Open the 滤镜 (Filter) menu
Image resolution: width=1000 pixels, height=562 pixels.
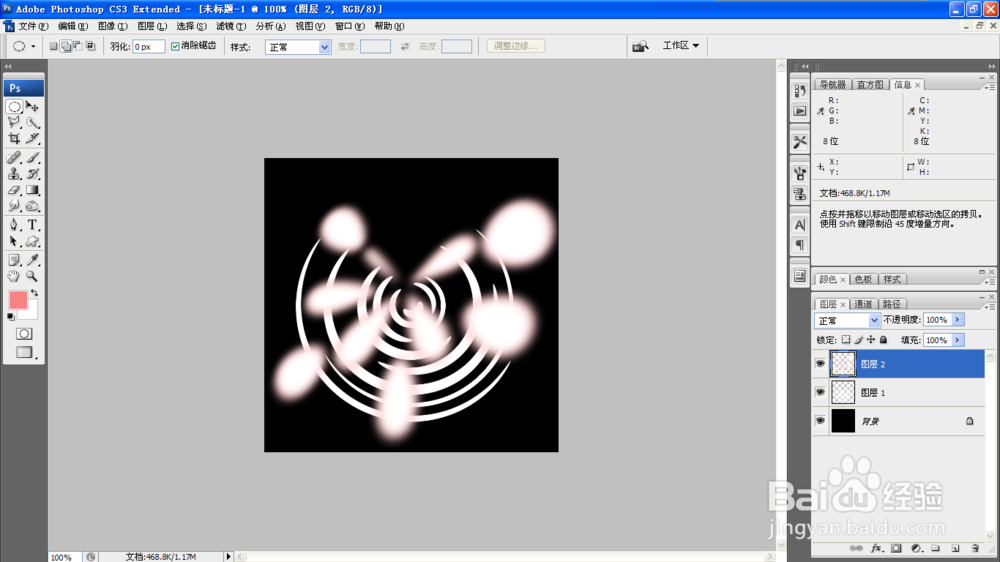(x=231, y=26)
